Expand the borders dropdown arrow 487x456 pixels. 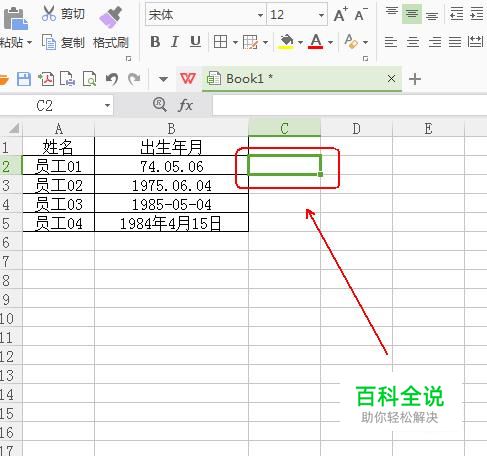[x=235, y=42]
